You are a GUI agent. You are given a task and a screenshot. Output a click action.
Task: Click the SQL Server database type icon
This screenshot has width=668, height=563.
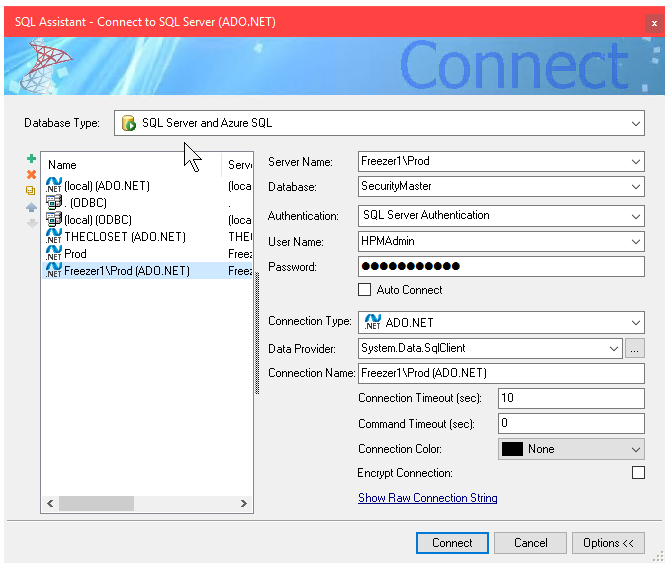pyautogui.click(x=129, y=123)
